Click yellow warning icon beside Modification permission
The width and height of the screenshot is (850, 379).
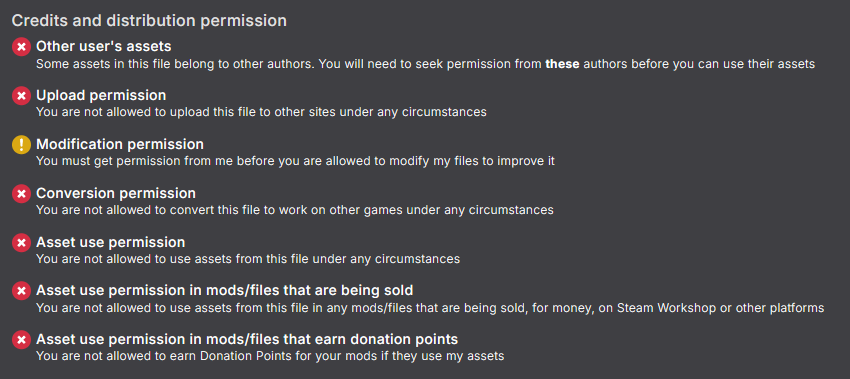21,145
